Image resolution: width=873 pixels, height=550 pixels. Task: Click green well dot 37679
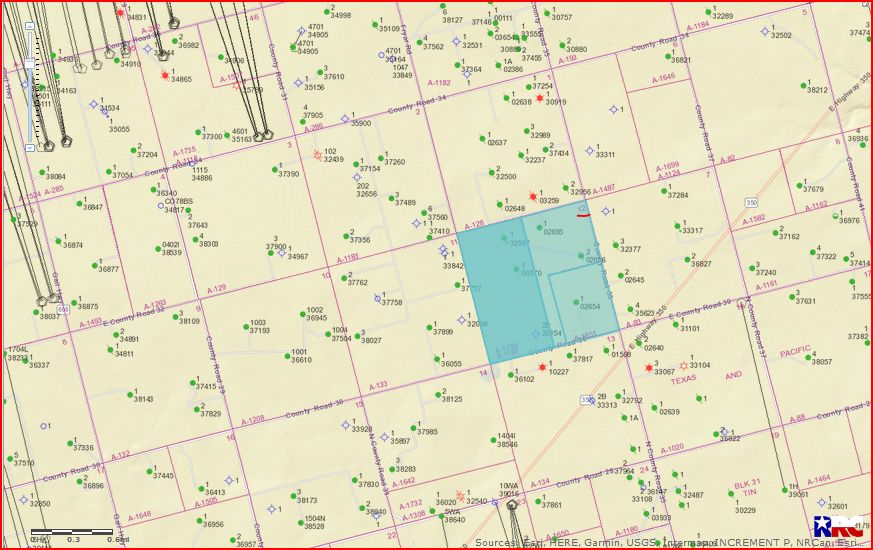pos(799,185)
